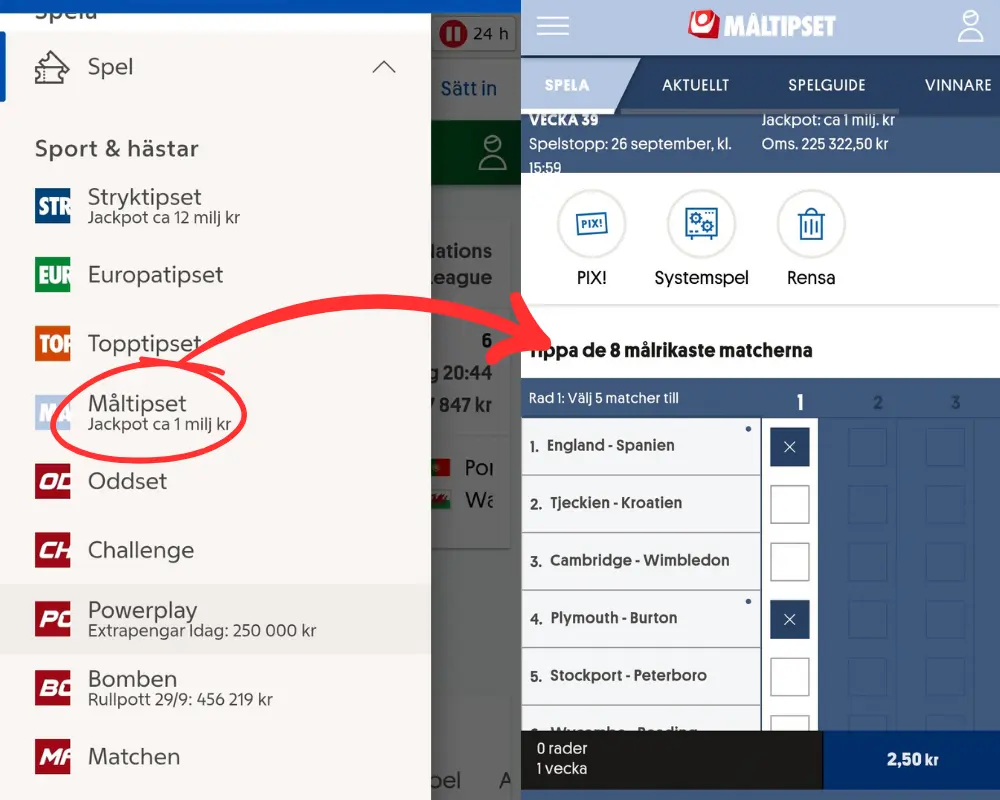The height and width of the screenshot is (800, 1000).
Task: Open Powerplay Extrapengar entry
Action: click(216, 619)
